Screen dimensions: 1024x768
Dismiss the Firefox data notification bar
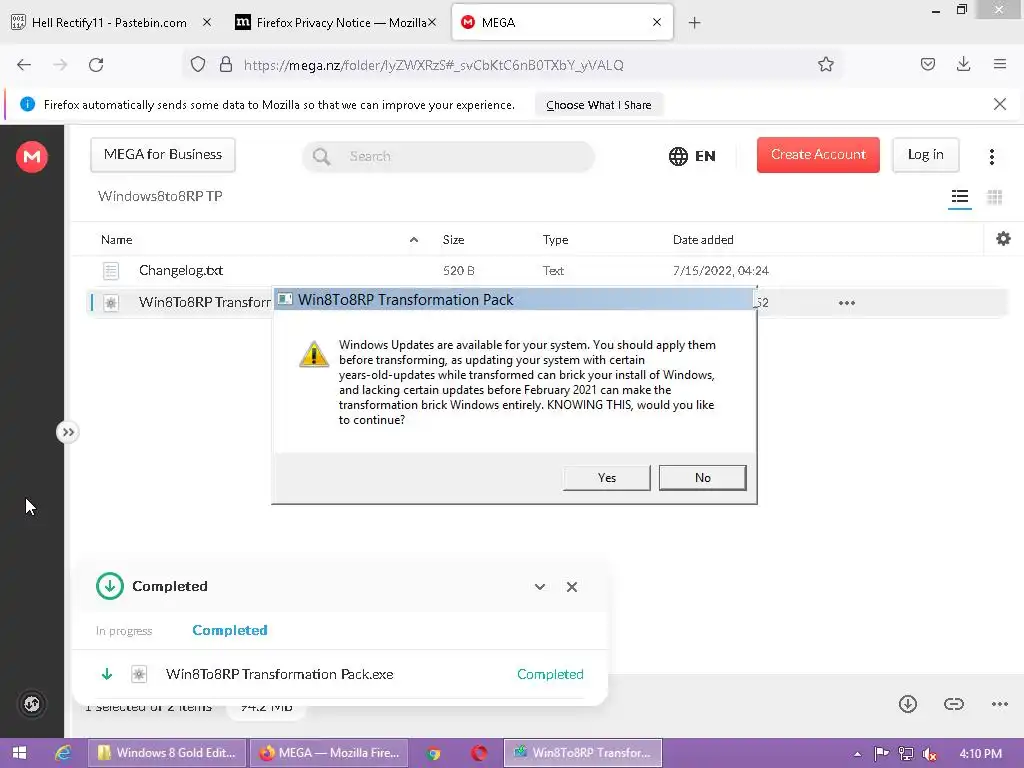pos(999,104)
